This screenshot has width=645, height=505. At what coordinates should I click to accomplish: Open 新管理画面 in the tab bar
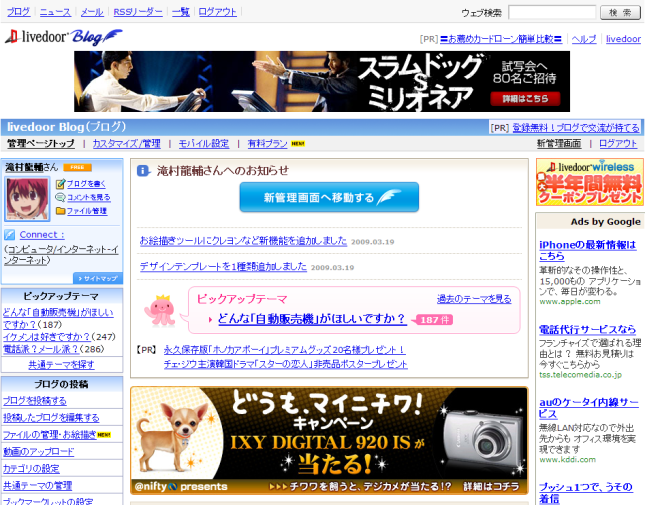(559, 144)
